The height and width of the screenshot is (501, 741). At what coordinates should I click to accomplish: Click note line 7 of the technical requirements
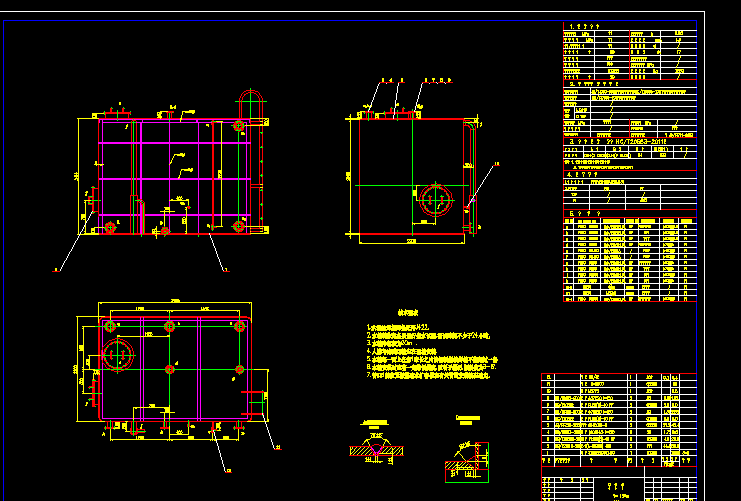click(x=428, y=376)
